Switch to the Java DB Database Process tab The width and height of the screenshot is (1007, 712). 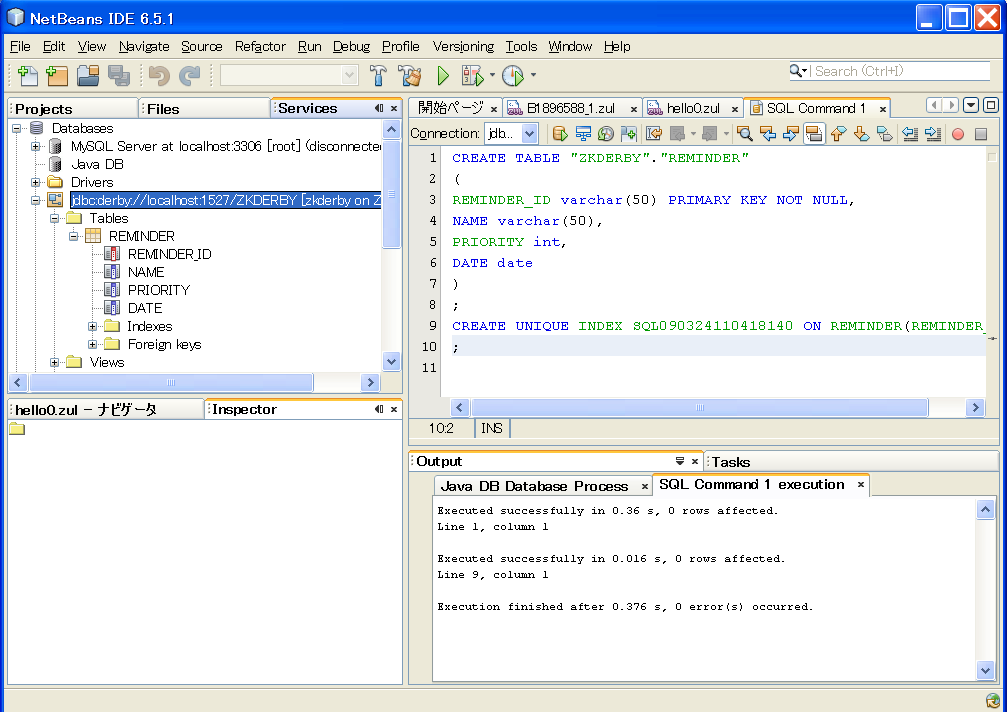click(534, 486)
